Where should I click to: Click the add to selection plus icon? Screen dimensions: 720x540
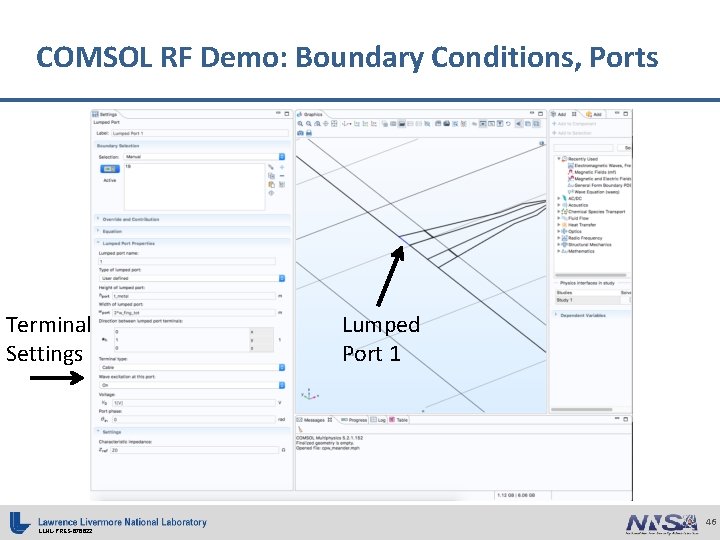click(282, 168)
